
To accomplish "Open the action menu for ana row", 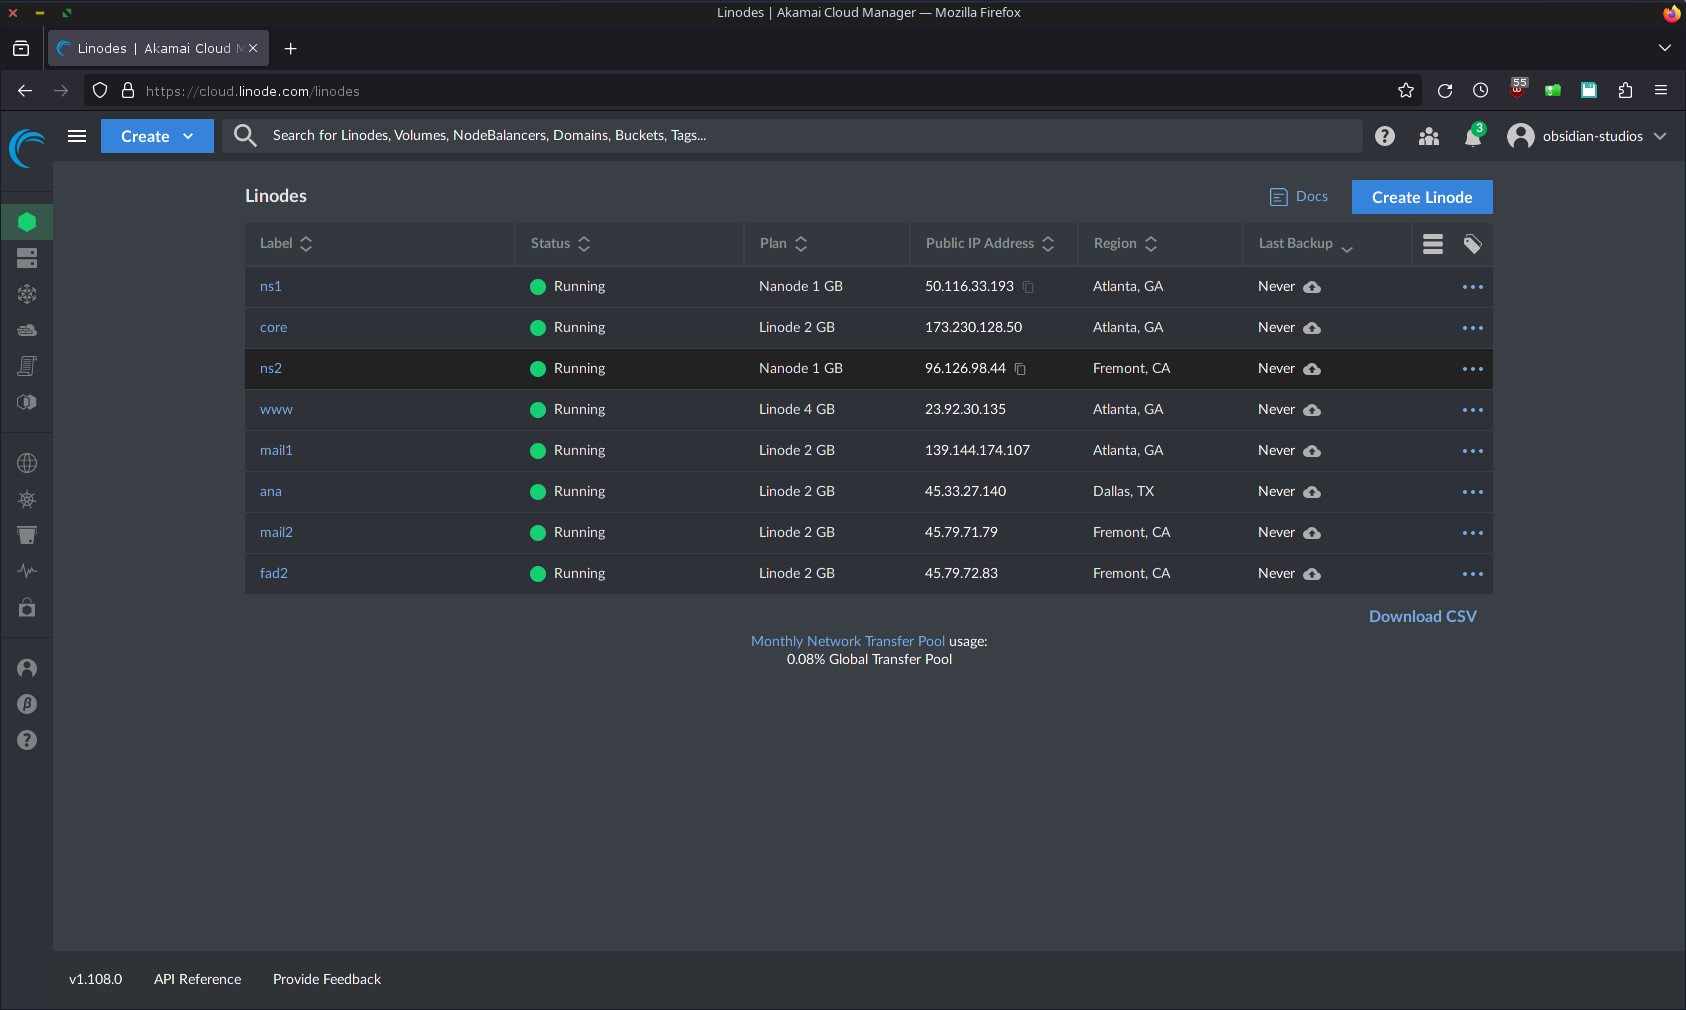I will [x=1473, y=492].
